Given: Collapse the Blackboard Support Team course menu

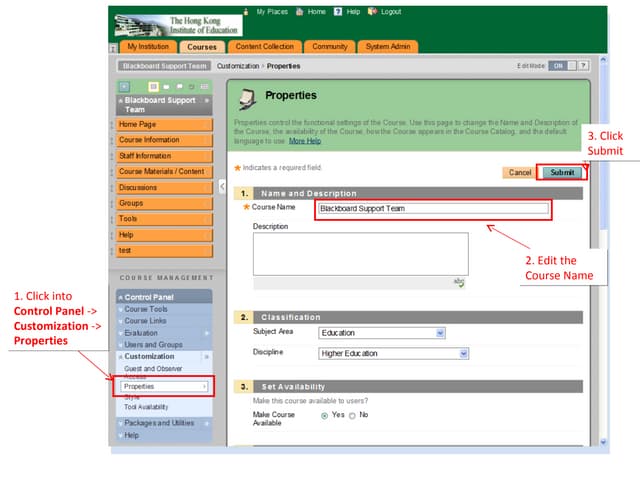Looking at the screenshot, I should pos(120,100).
